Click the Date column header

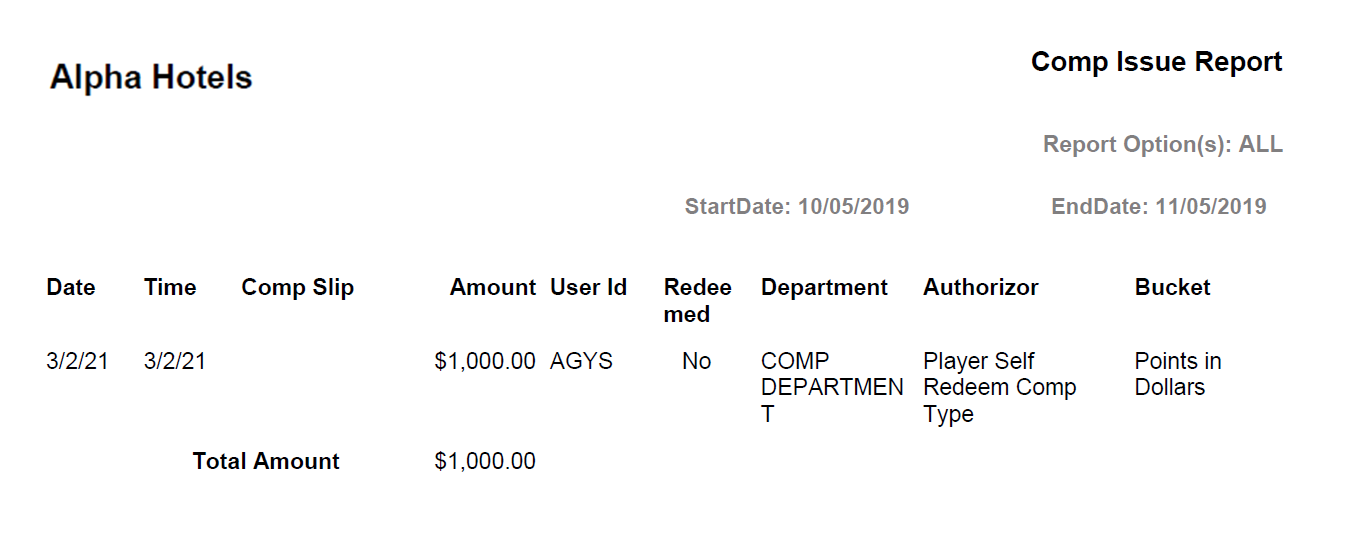(71, 288)
